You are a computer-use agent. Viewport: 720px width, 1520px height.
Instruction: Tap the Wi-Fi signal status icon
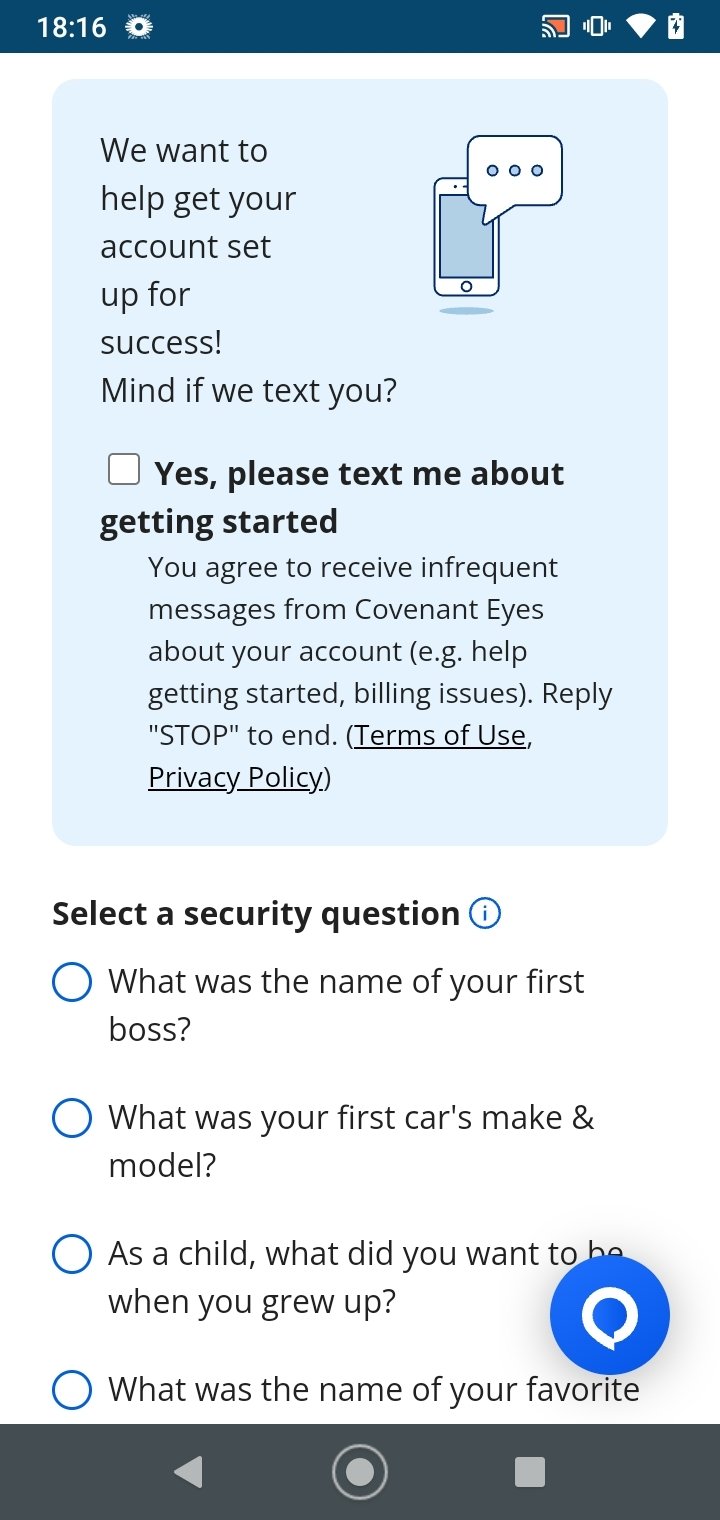click(640, 27)
